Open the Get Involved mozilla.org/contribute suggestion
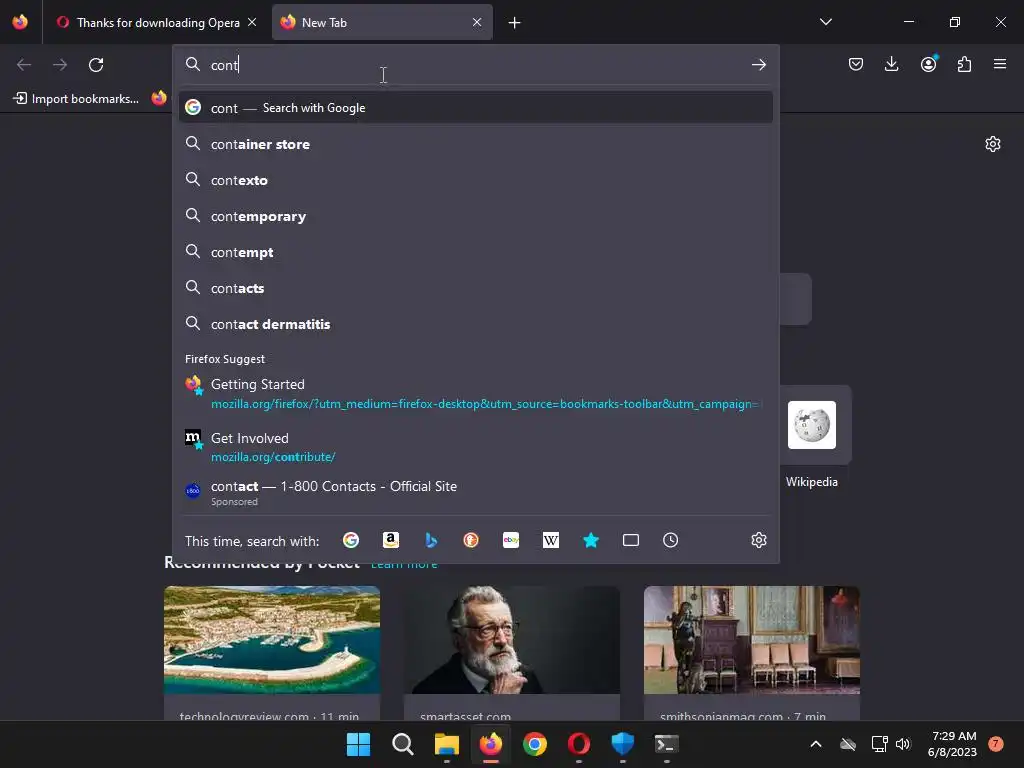The height and width of the screenshot is (768, 1024). 475,447
